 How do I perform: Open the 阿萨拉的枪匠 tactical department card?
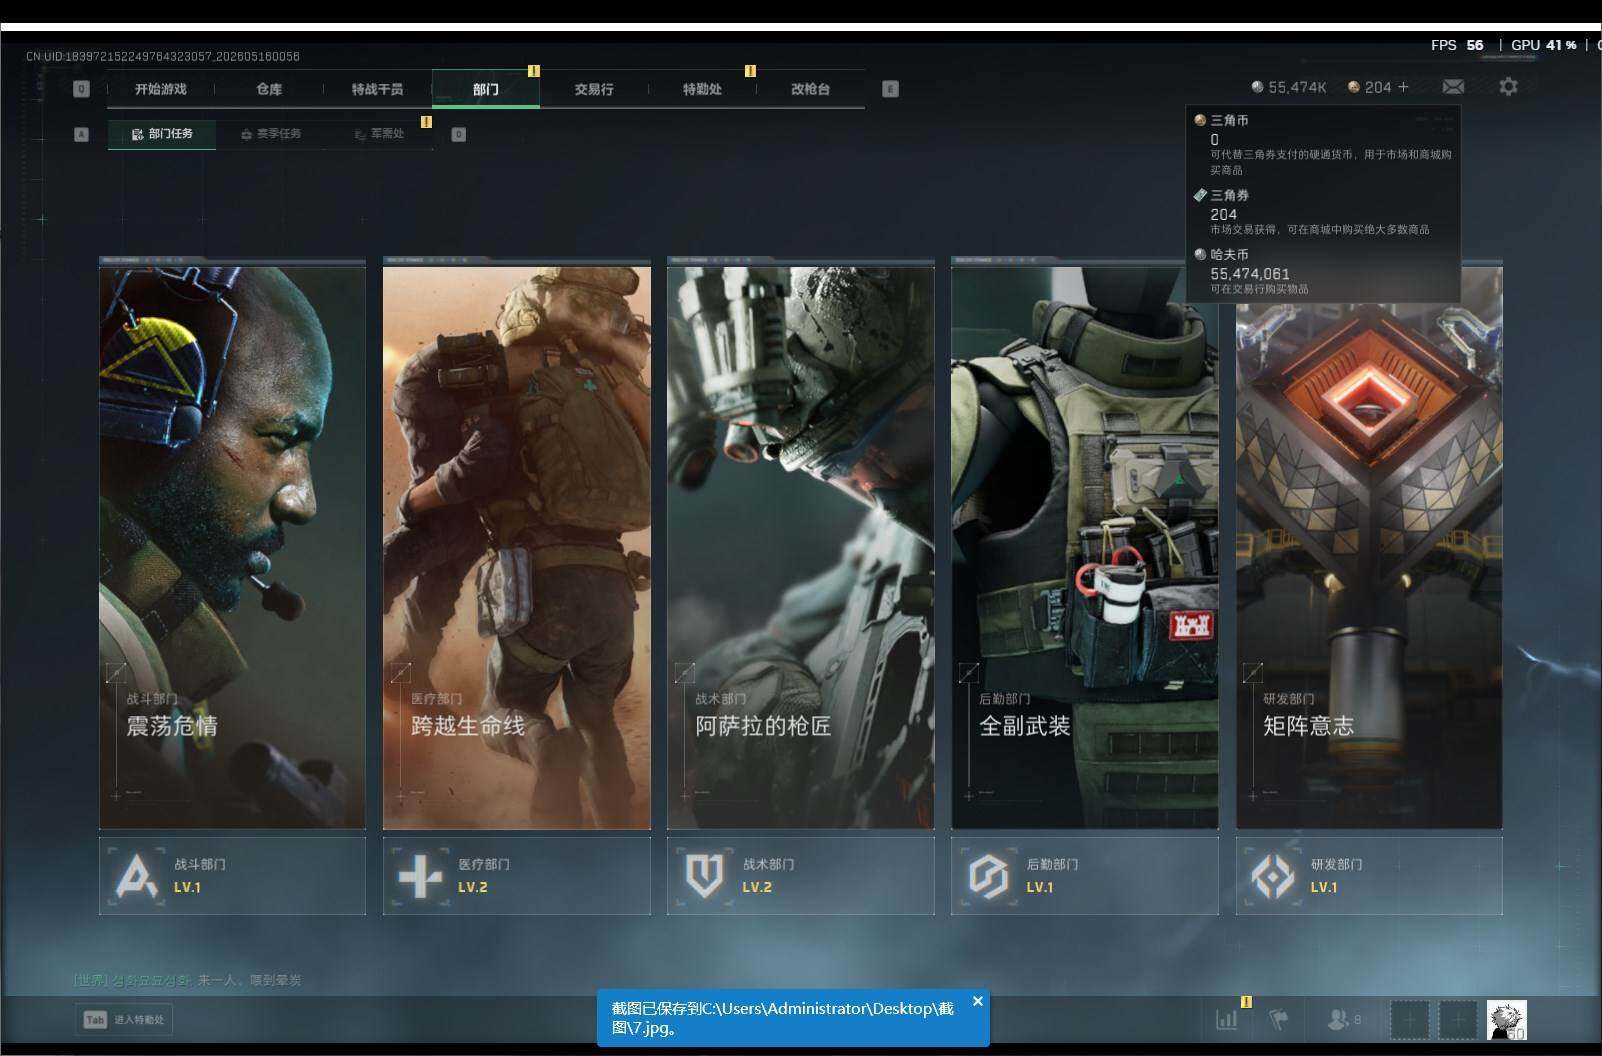pyautogui.click(x=801, y=545)
